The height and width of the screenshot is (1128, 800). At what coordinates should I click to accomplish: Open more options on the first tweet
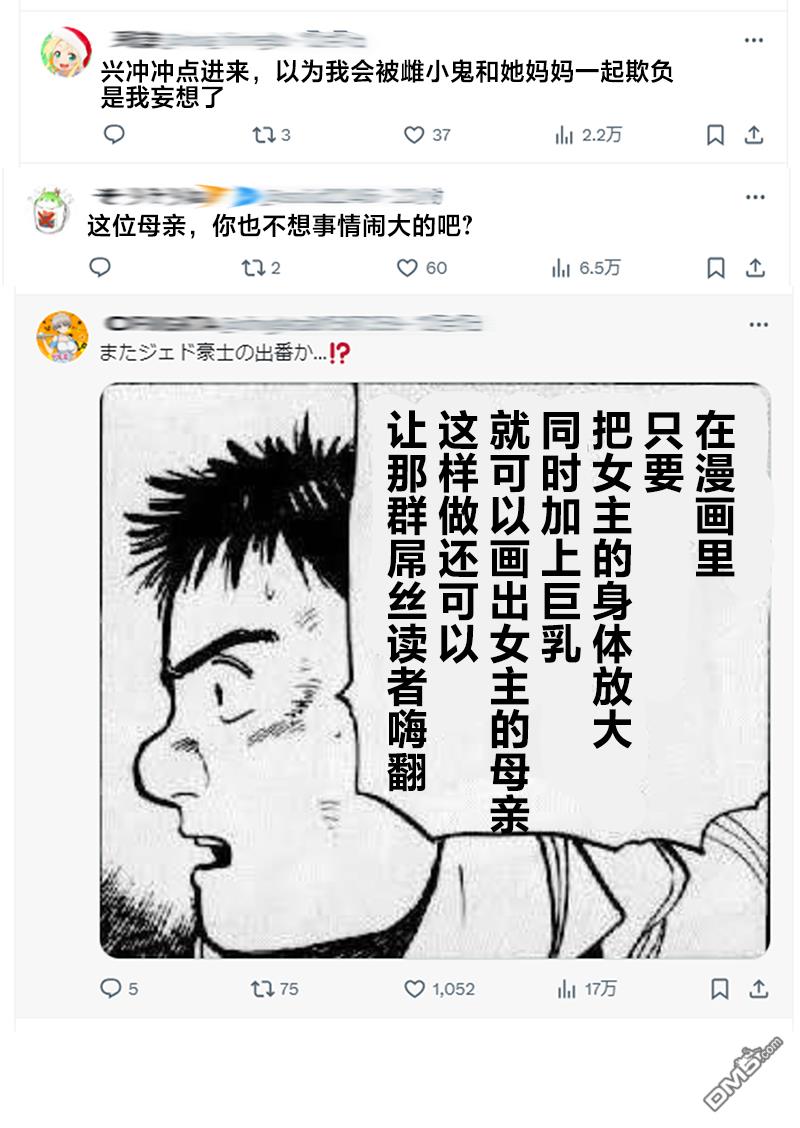[x=753, y=40]
